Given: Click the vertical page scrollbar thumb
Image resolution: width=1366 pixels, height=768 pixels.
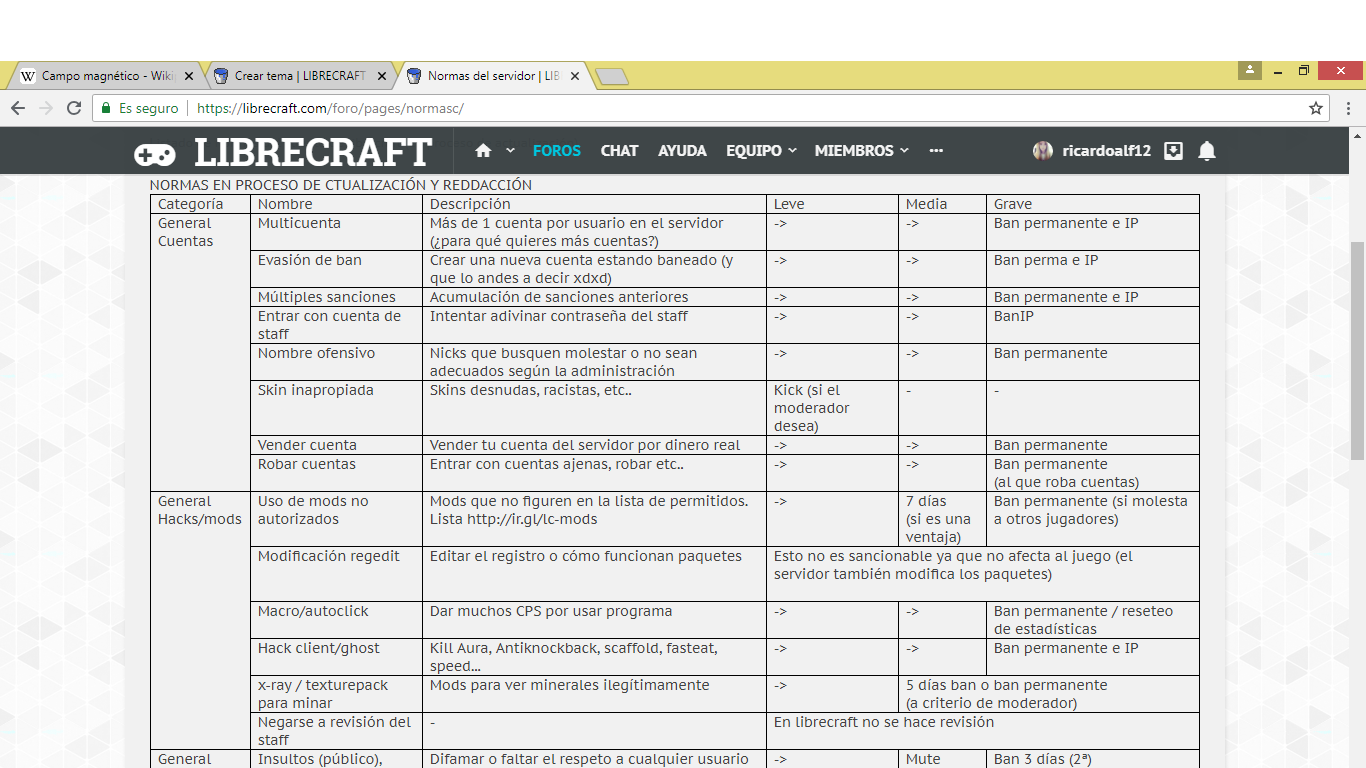Looking at the screenshot, I should point(1357,350).
